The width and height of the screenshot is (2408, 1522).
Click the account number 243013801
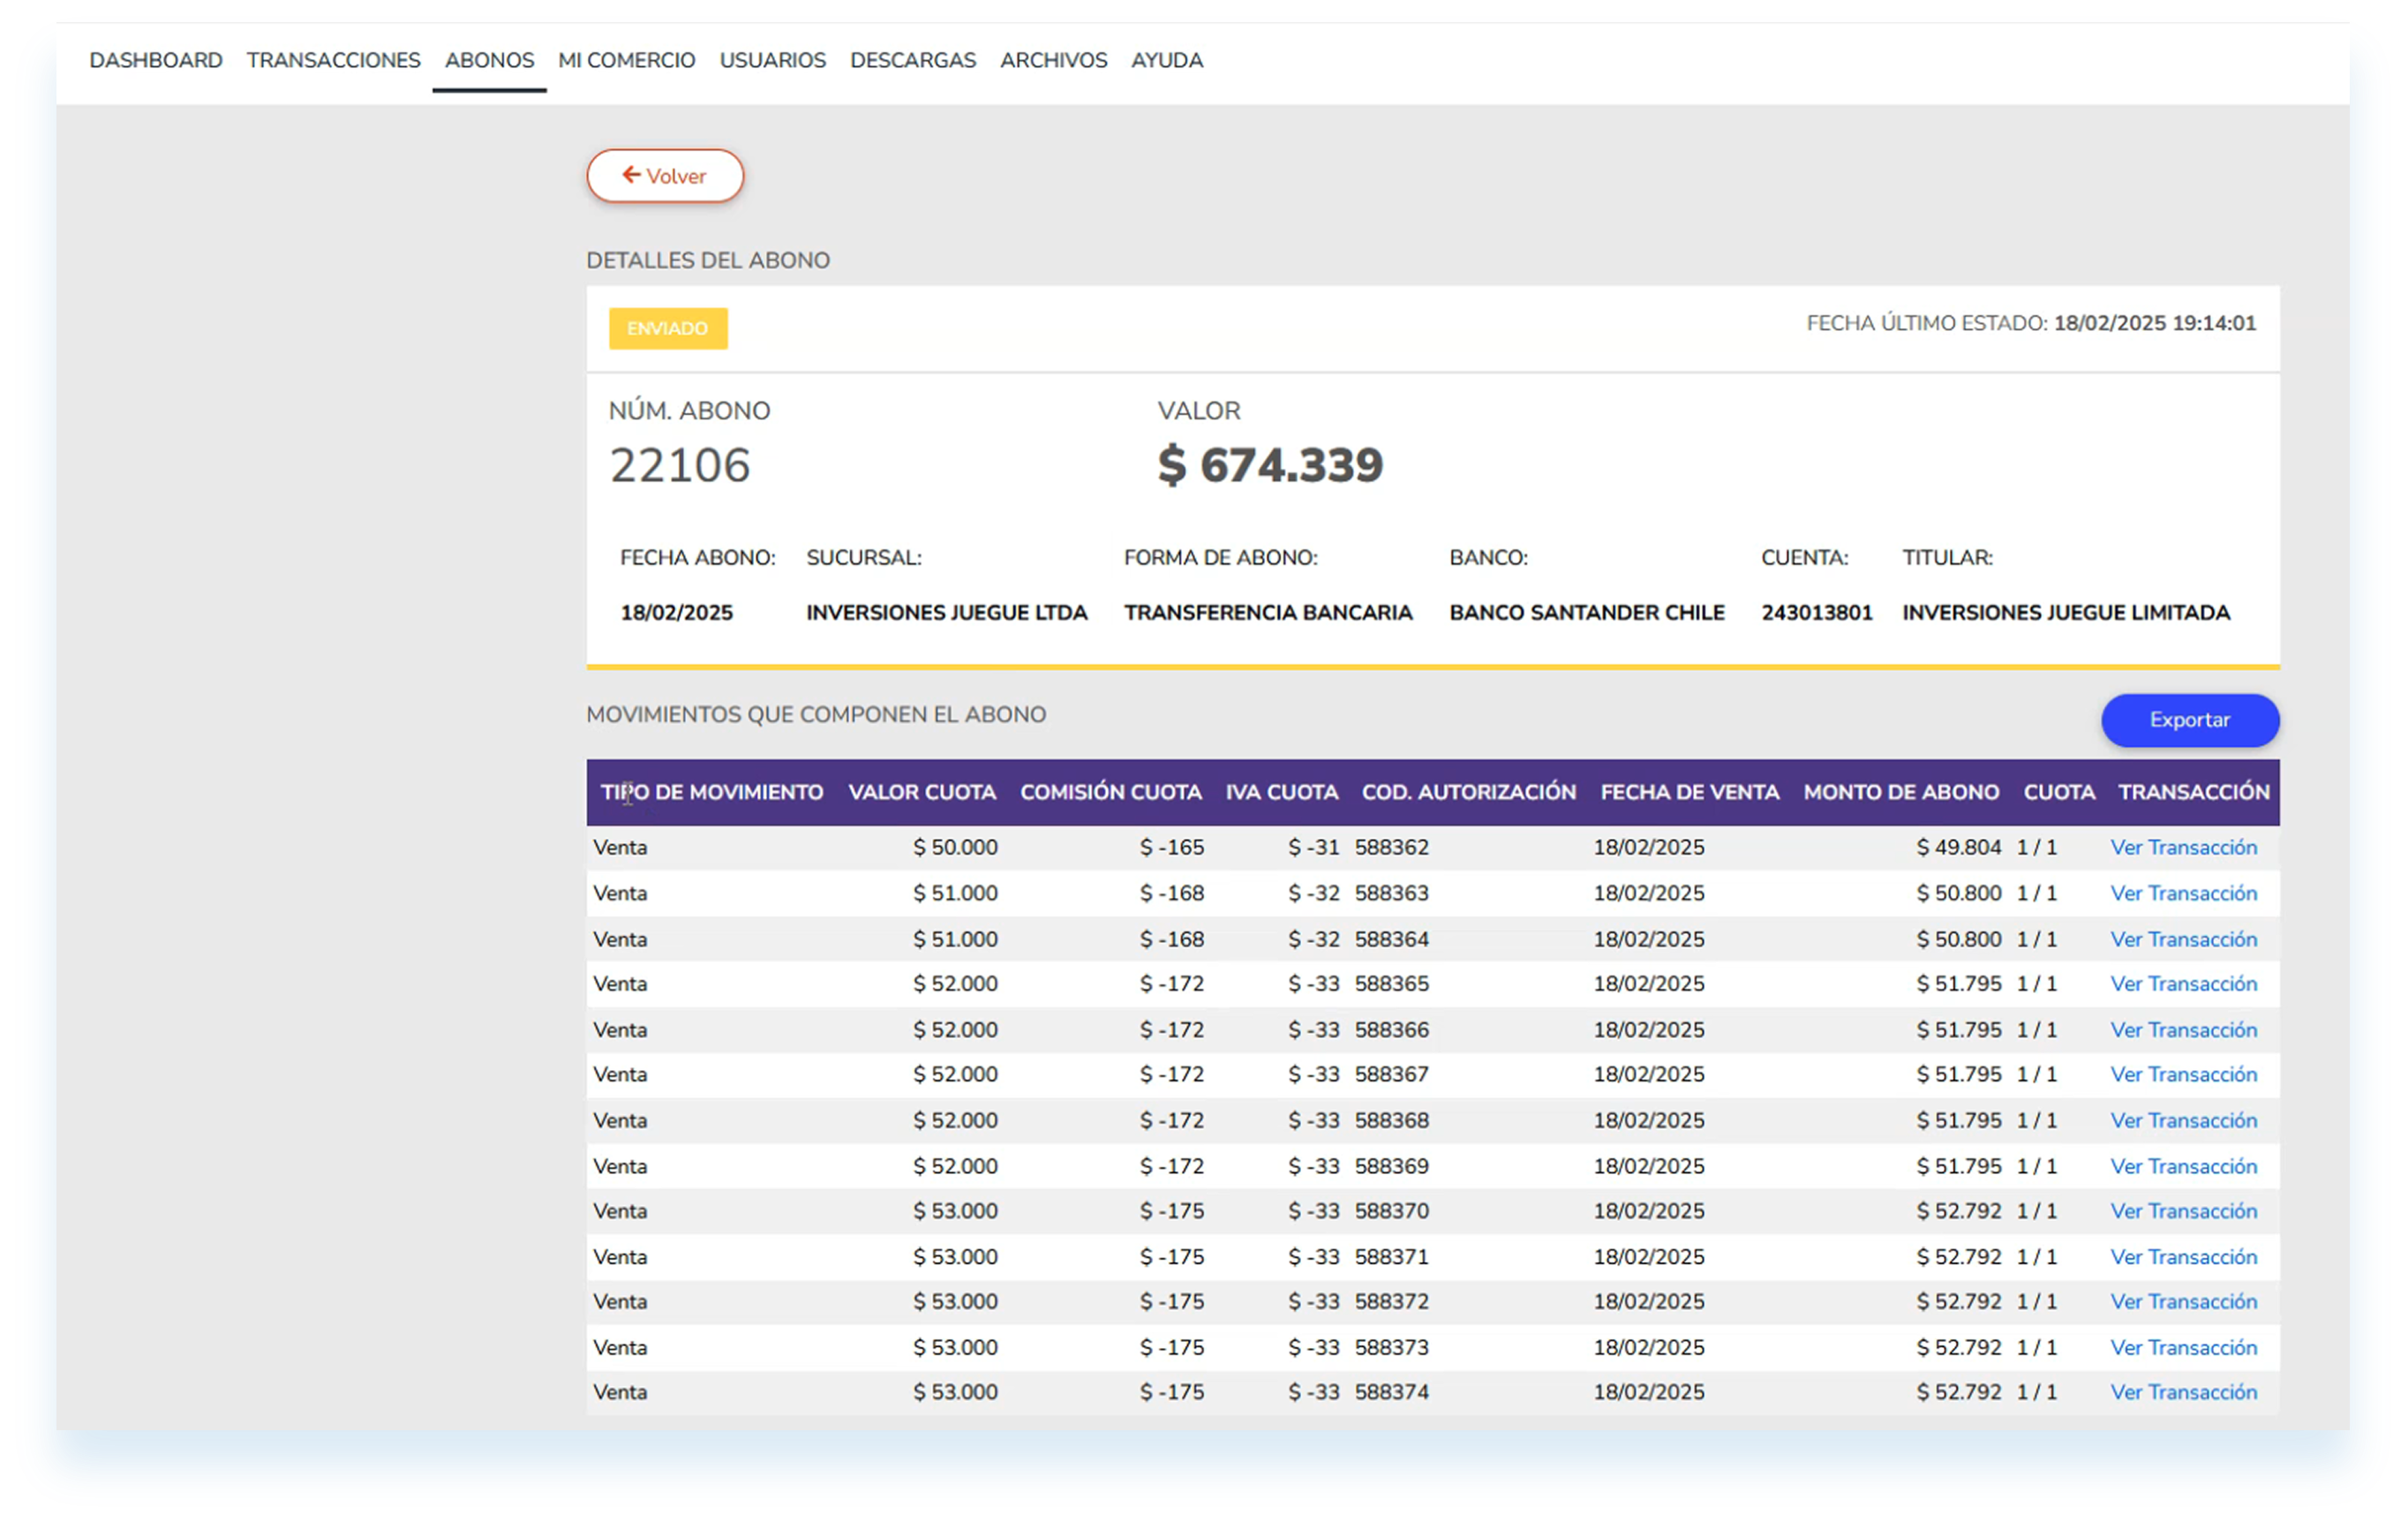[1817, 613]
